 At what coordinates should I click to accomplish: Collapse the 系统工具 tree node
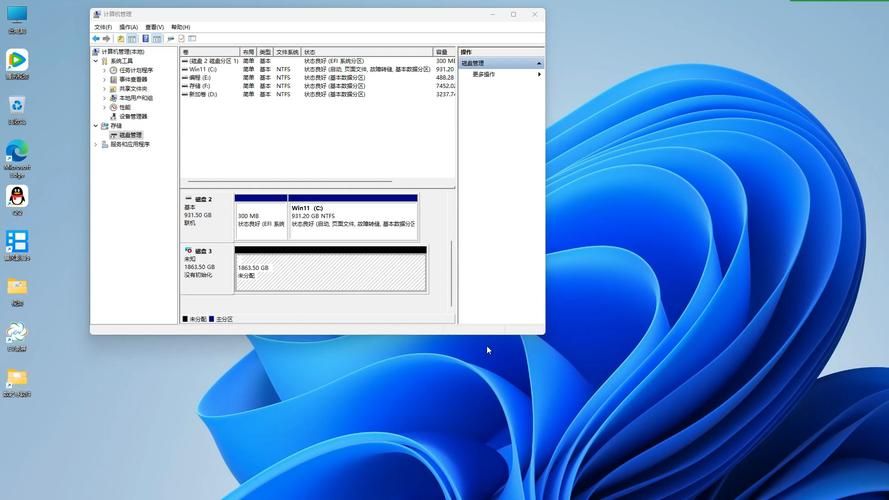point(96,61)
